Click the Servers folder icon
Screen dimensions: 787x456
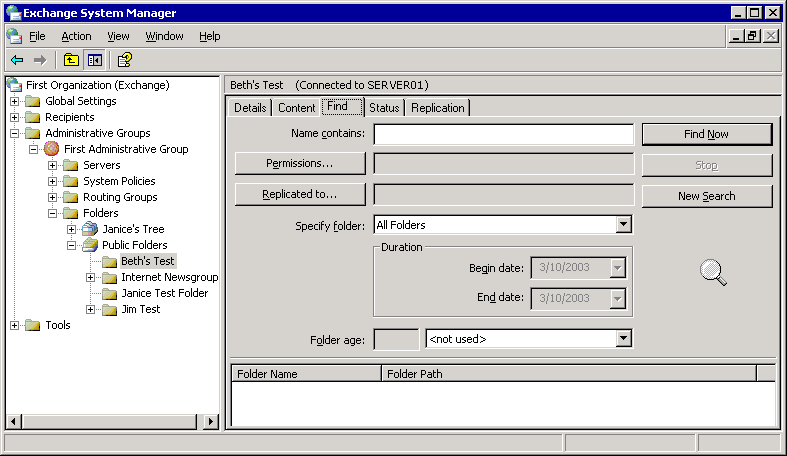(71, 166)
